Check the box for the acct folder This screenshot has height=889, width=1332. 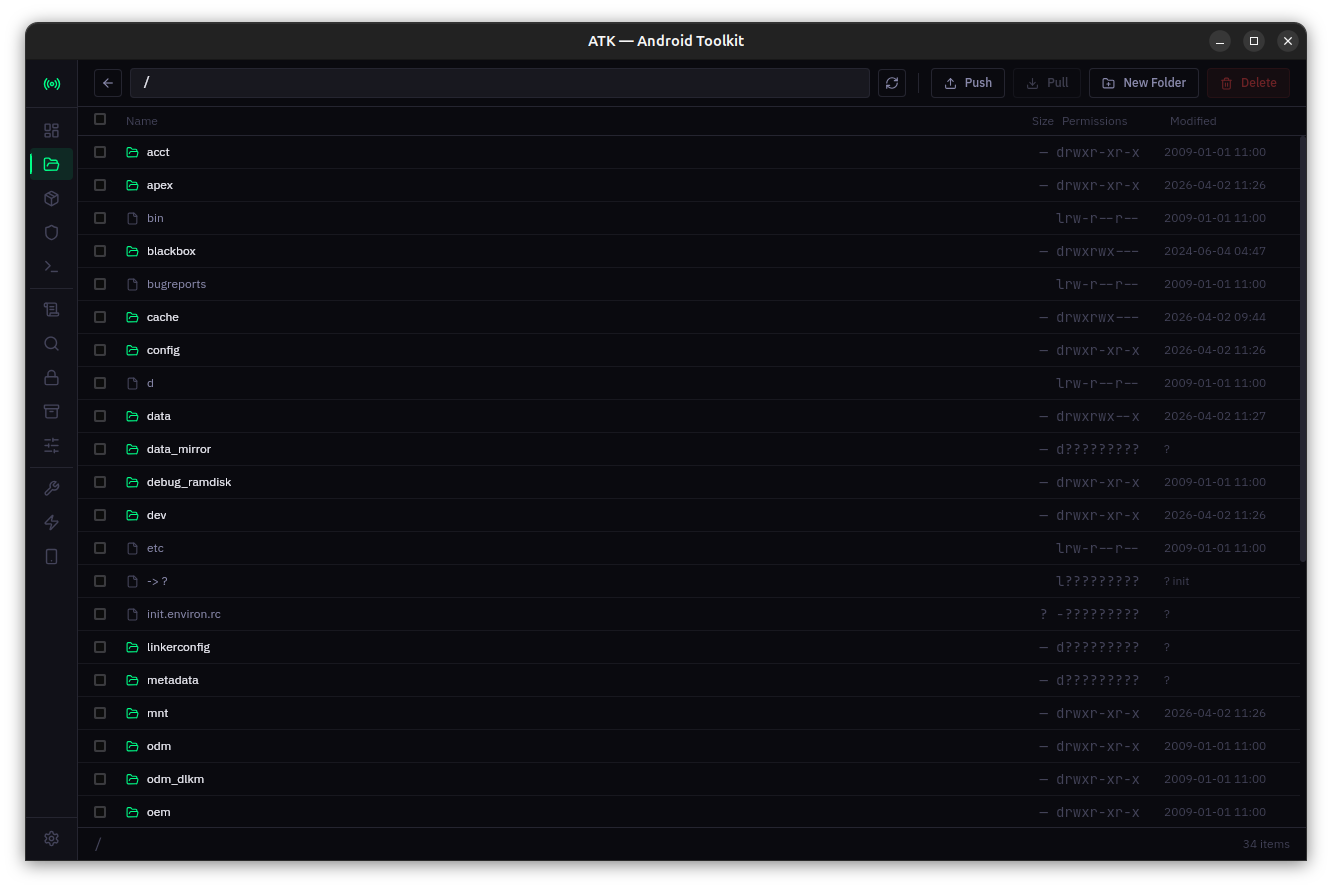coord(100,152)
